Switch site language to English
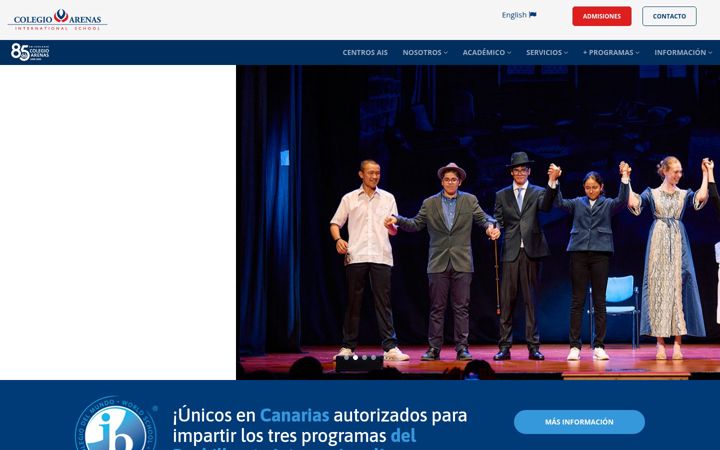Screen dimensions: 720x450 tap(519, 15)
